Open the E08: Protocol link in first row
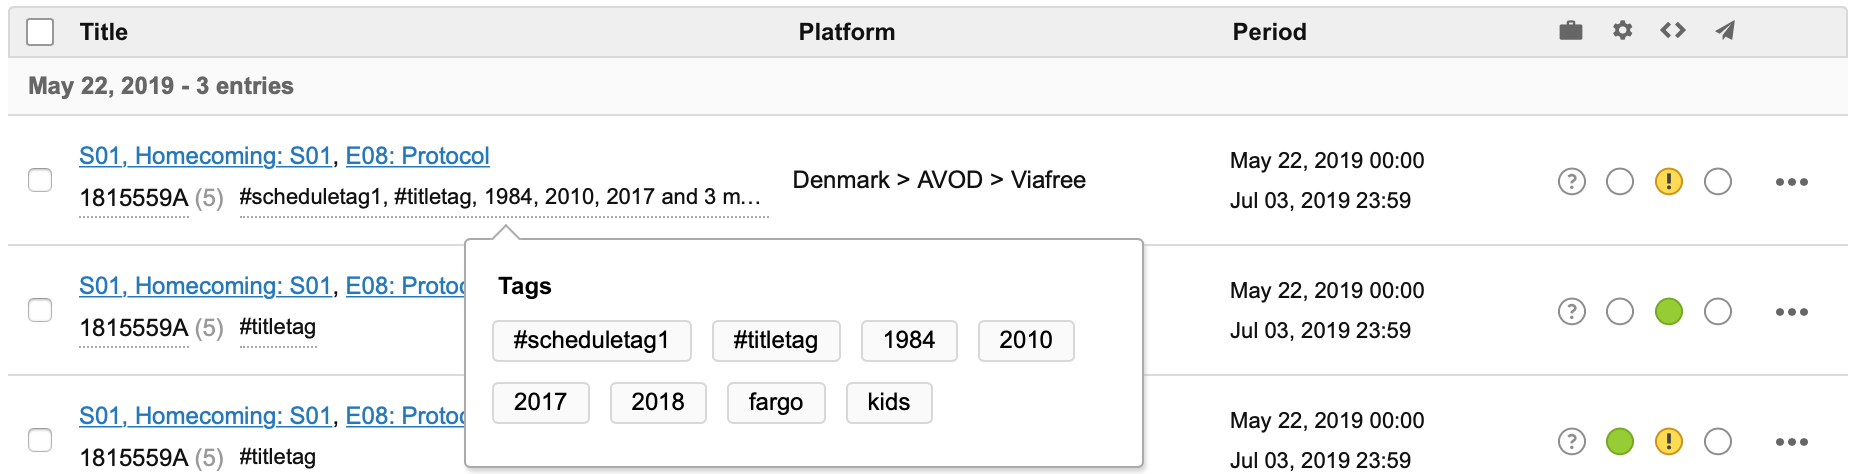 (417, 156)
